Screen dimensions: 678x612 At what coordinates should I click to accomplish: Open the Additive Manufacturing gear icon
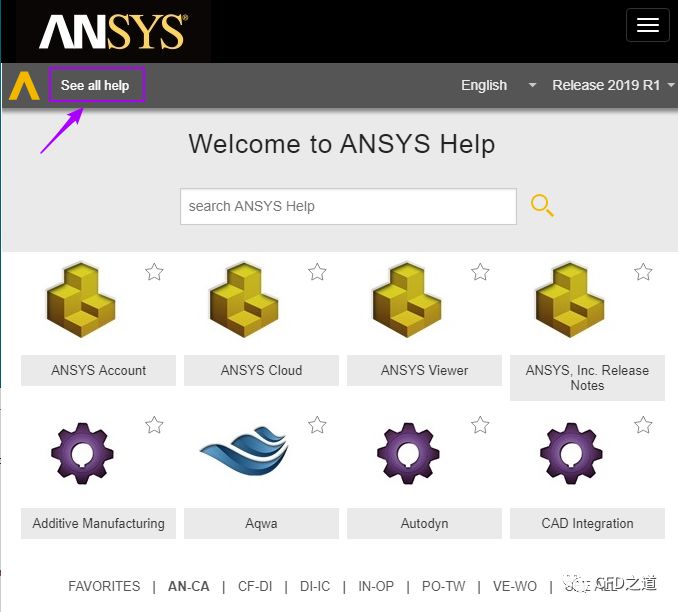[82, 453]
